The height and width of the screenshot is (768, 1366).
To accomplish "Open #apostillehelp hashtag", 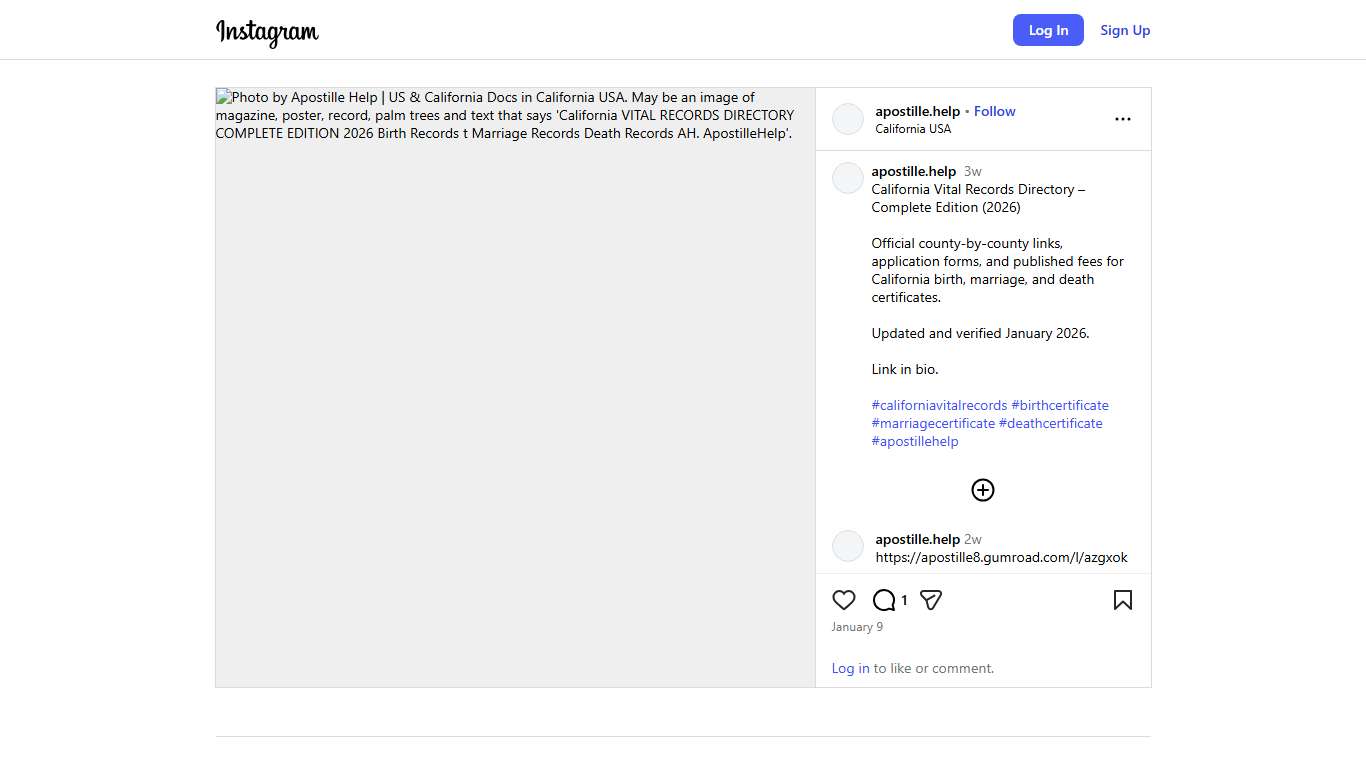I will pos(915,441).
